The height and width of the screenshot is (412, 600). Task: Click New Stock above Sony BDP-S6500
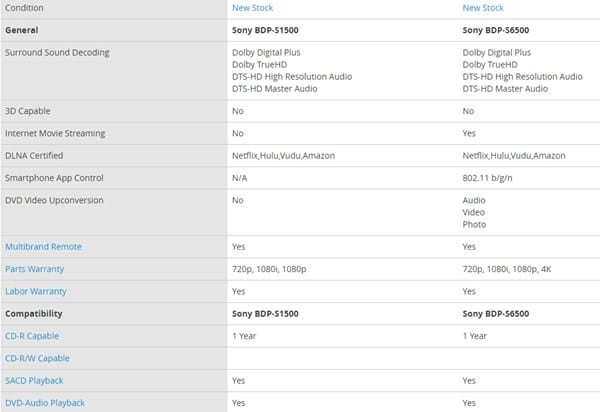[484, 8]
